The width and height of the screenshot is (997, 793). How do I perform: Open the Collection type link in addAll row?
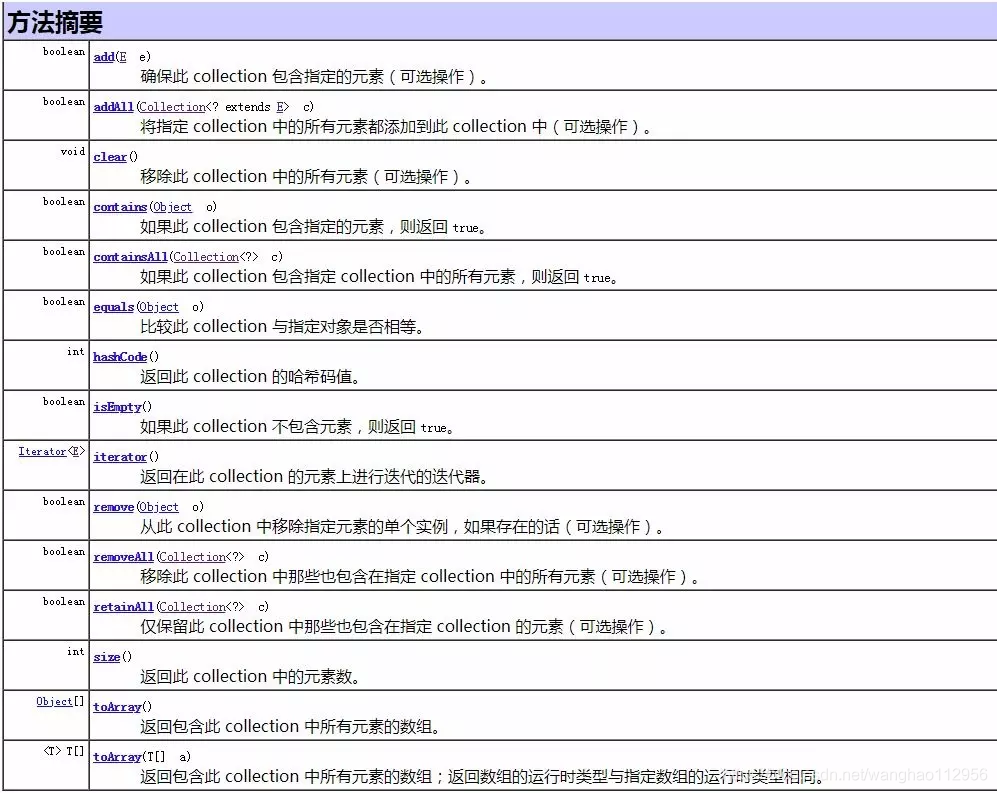point(172,107)
